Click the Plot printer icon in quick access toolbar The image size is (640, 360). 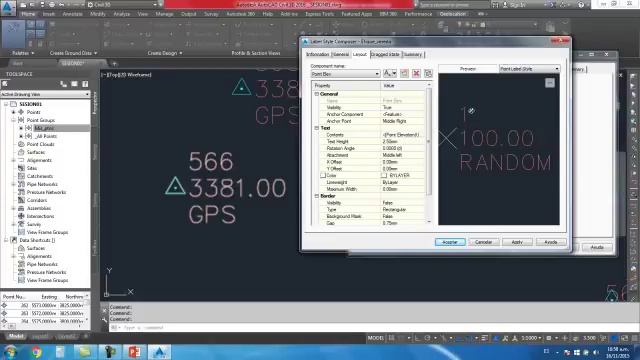pyautogui.click(x=52, y=5)
